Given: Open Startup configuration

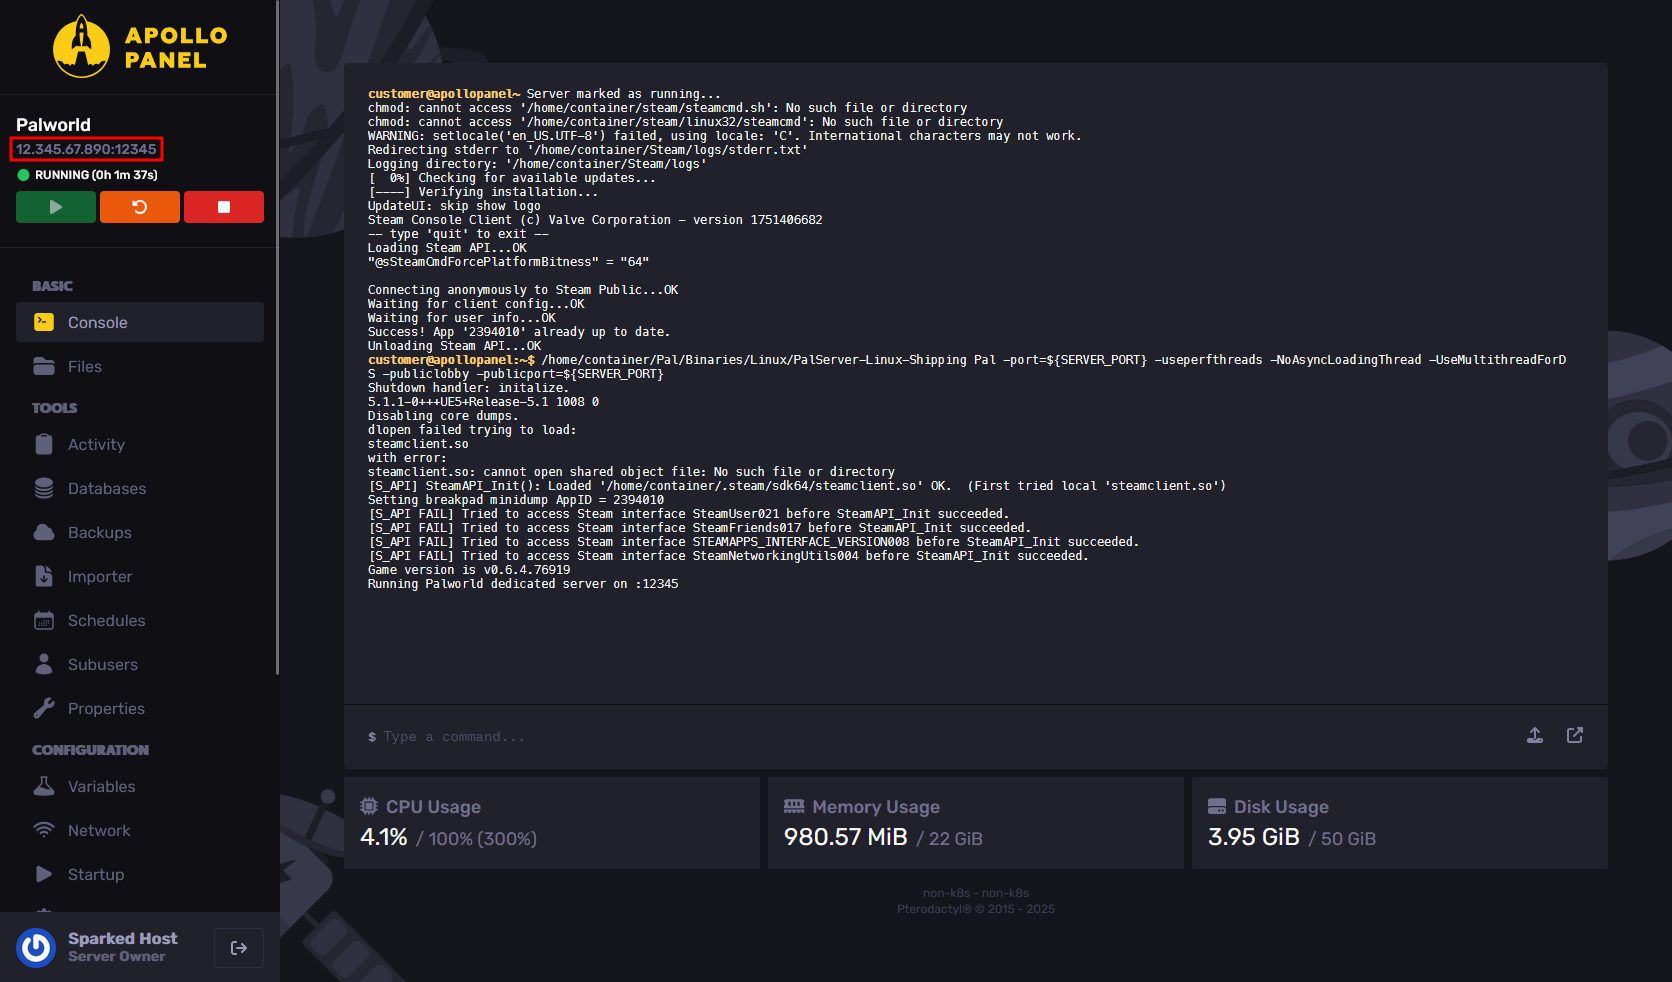Looking at the screenshot, I should [x=140, y=874].
